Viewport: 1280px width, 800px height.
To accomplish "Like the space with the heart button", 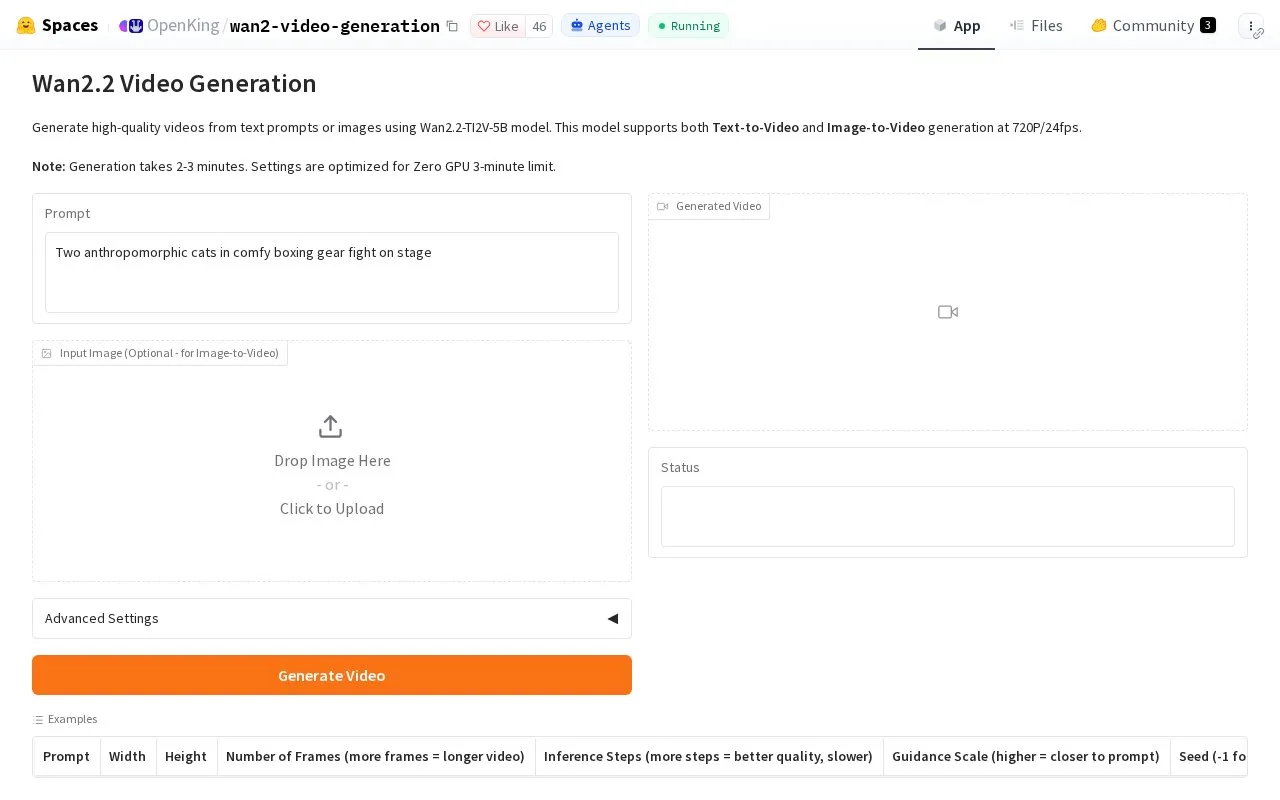I will pyautogui.click(x=498, y=26).
